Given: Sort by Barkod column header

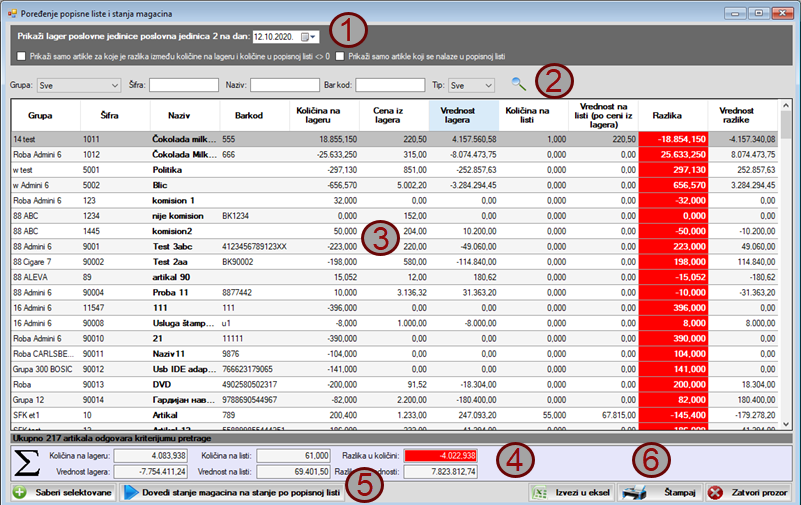Looking at the screenshot, I should tap(255, 115).
